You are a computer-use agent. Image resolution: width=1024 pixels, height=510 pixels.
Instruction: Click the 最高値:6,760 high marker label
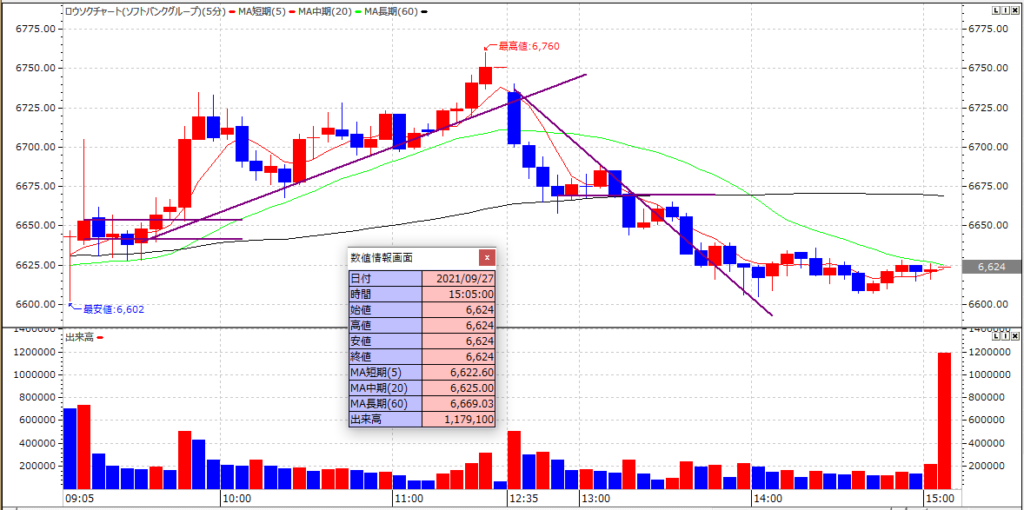[x=529, y=46]
